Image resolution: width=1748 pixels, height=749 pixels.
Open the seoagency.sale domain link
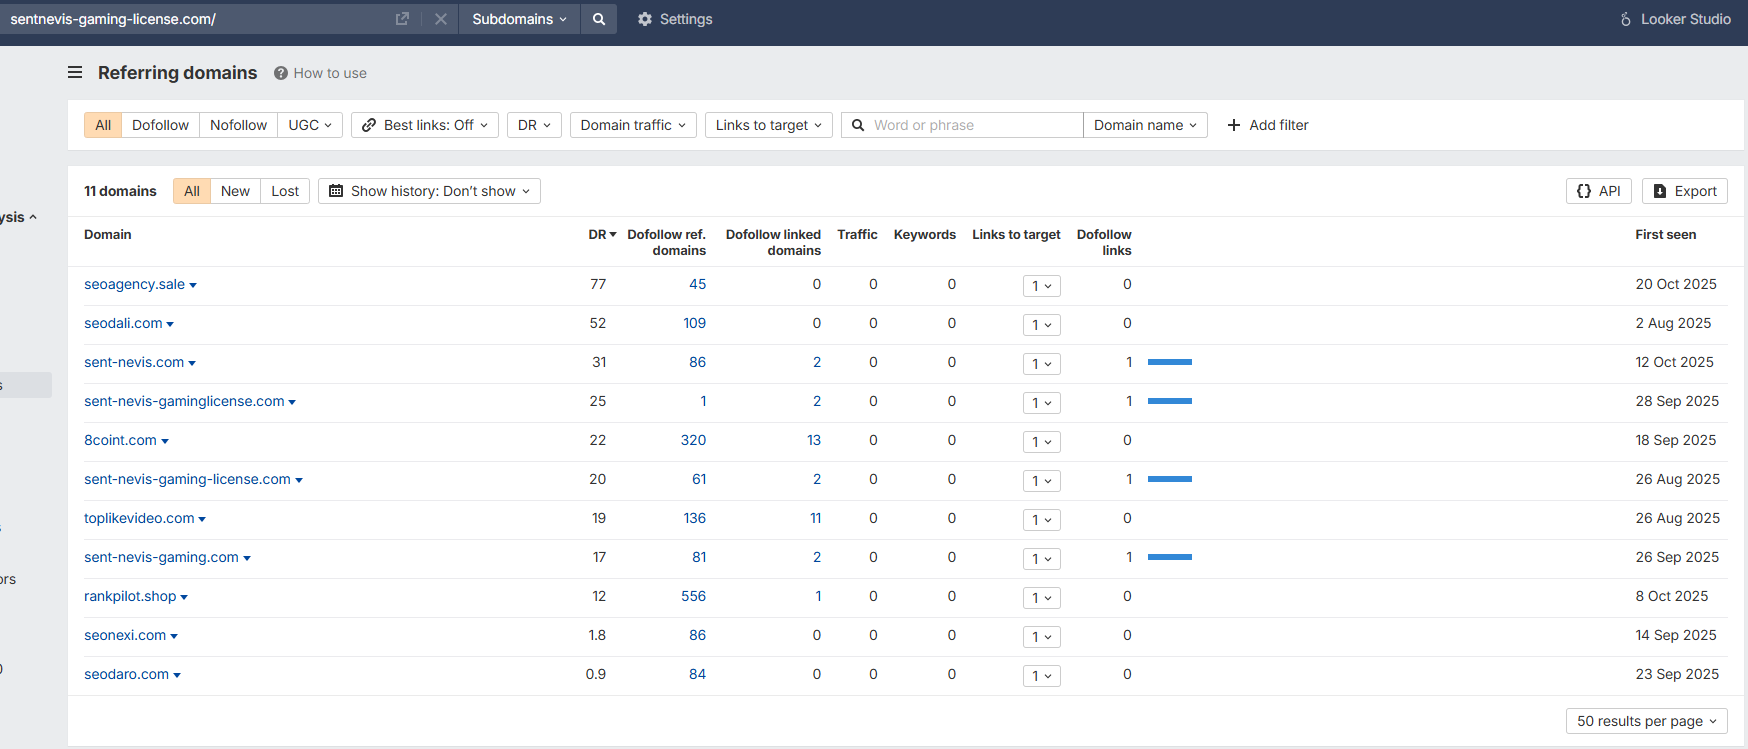click(134, 284)
